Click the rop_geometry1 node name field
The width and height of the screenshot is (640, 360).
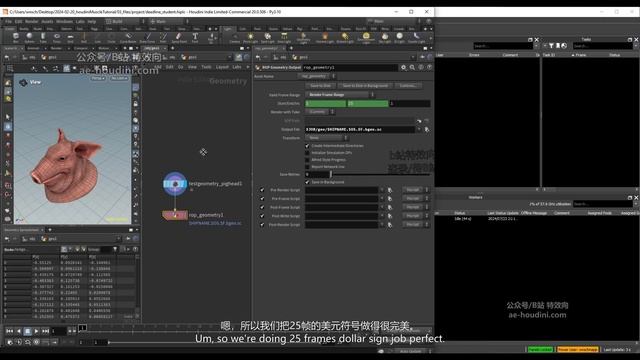[350, 67]
